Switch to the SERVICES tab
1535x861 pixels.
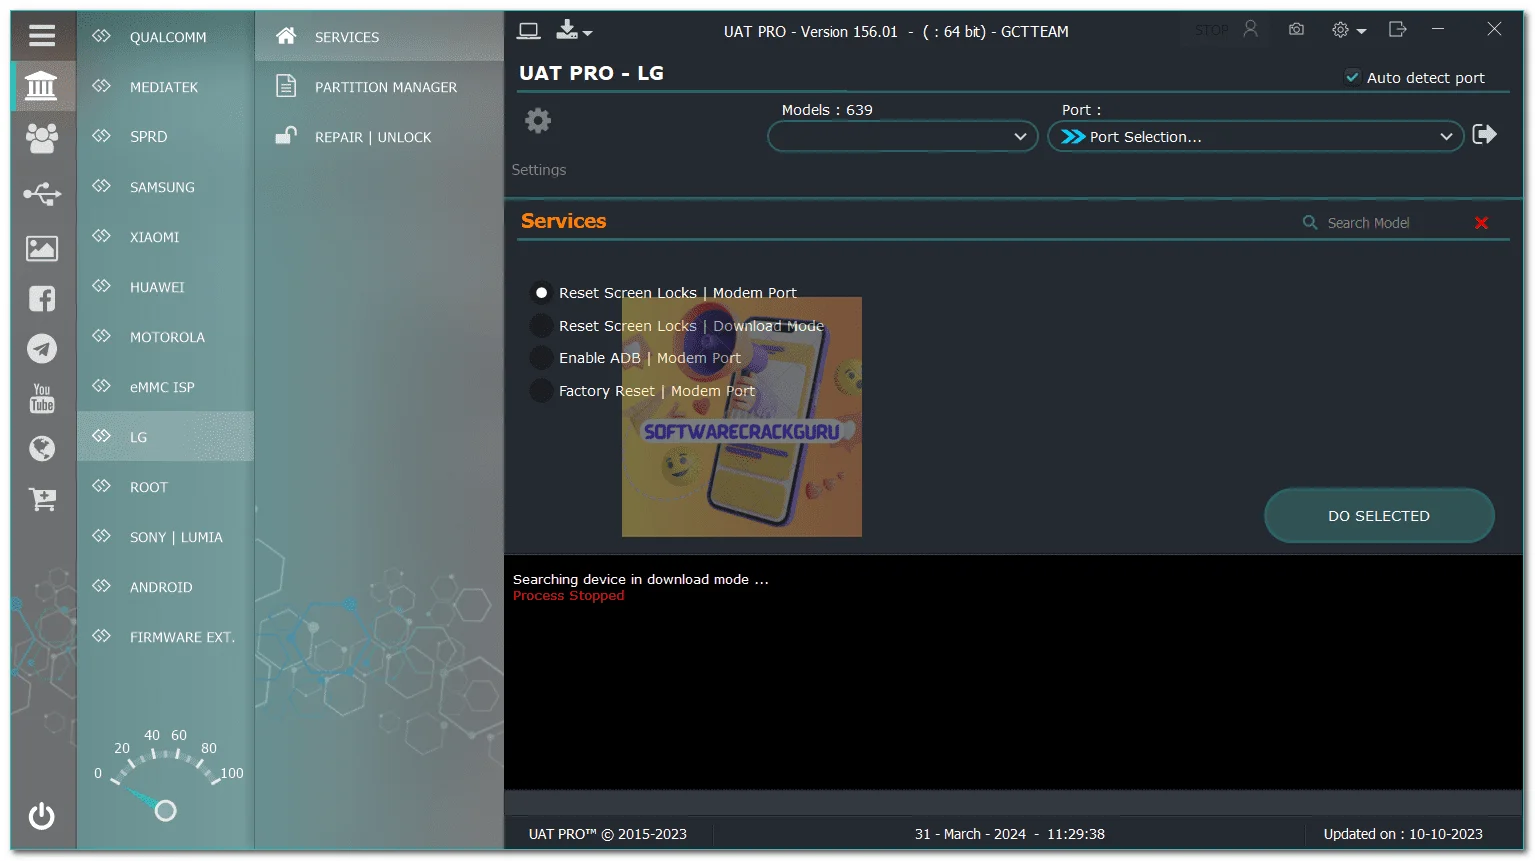[x=380, y=37]
